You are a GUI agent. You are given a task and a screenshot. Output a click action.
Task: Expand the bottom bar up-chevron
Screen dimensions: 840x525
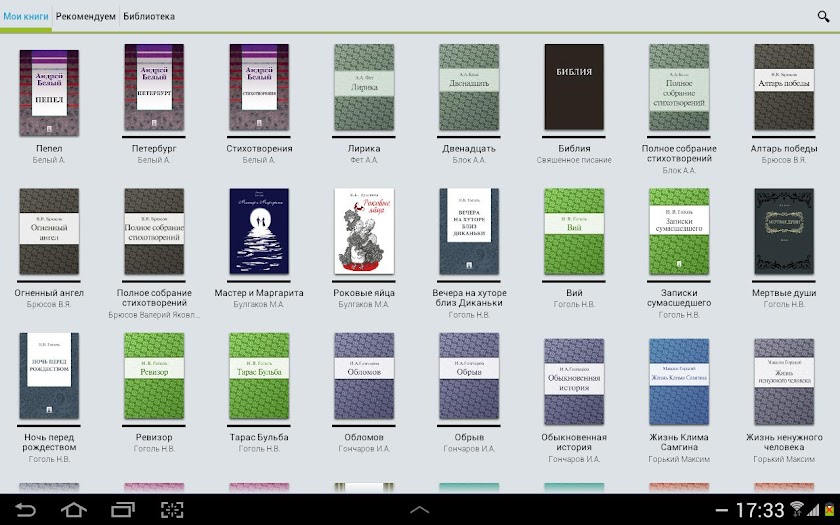click(x=419, y=510)
